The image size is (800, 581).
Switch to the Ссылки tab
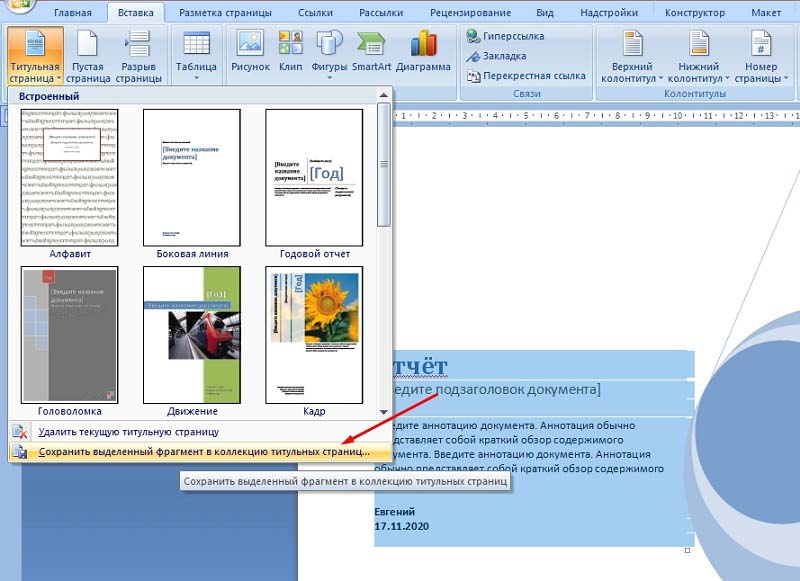click(315, 13)
